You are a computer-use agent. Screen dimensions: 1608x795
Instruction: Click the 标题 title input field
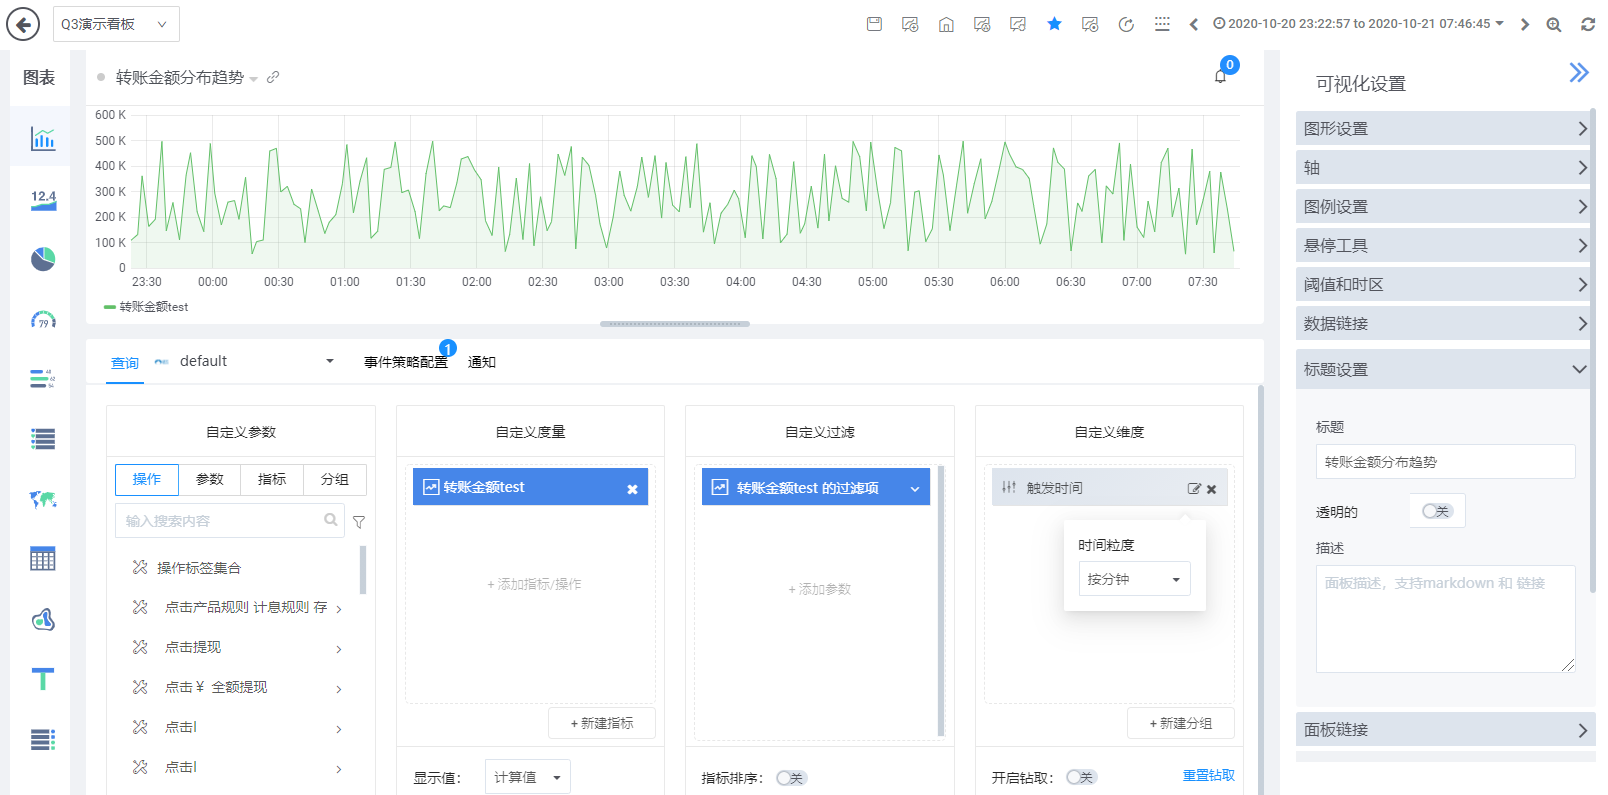point(1445,462)
